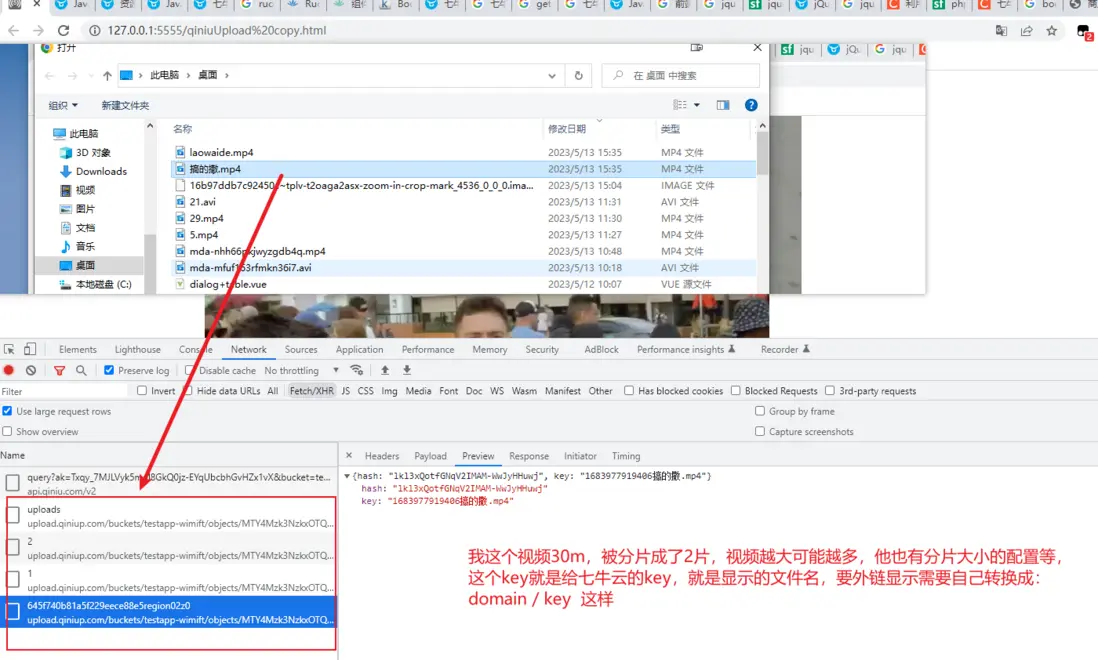
Task: Click the 新建文件夹 button
Action: [125, 106]
